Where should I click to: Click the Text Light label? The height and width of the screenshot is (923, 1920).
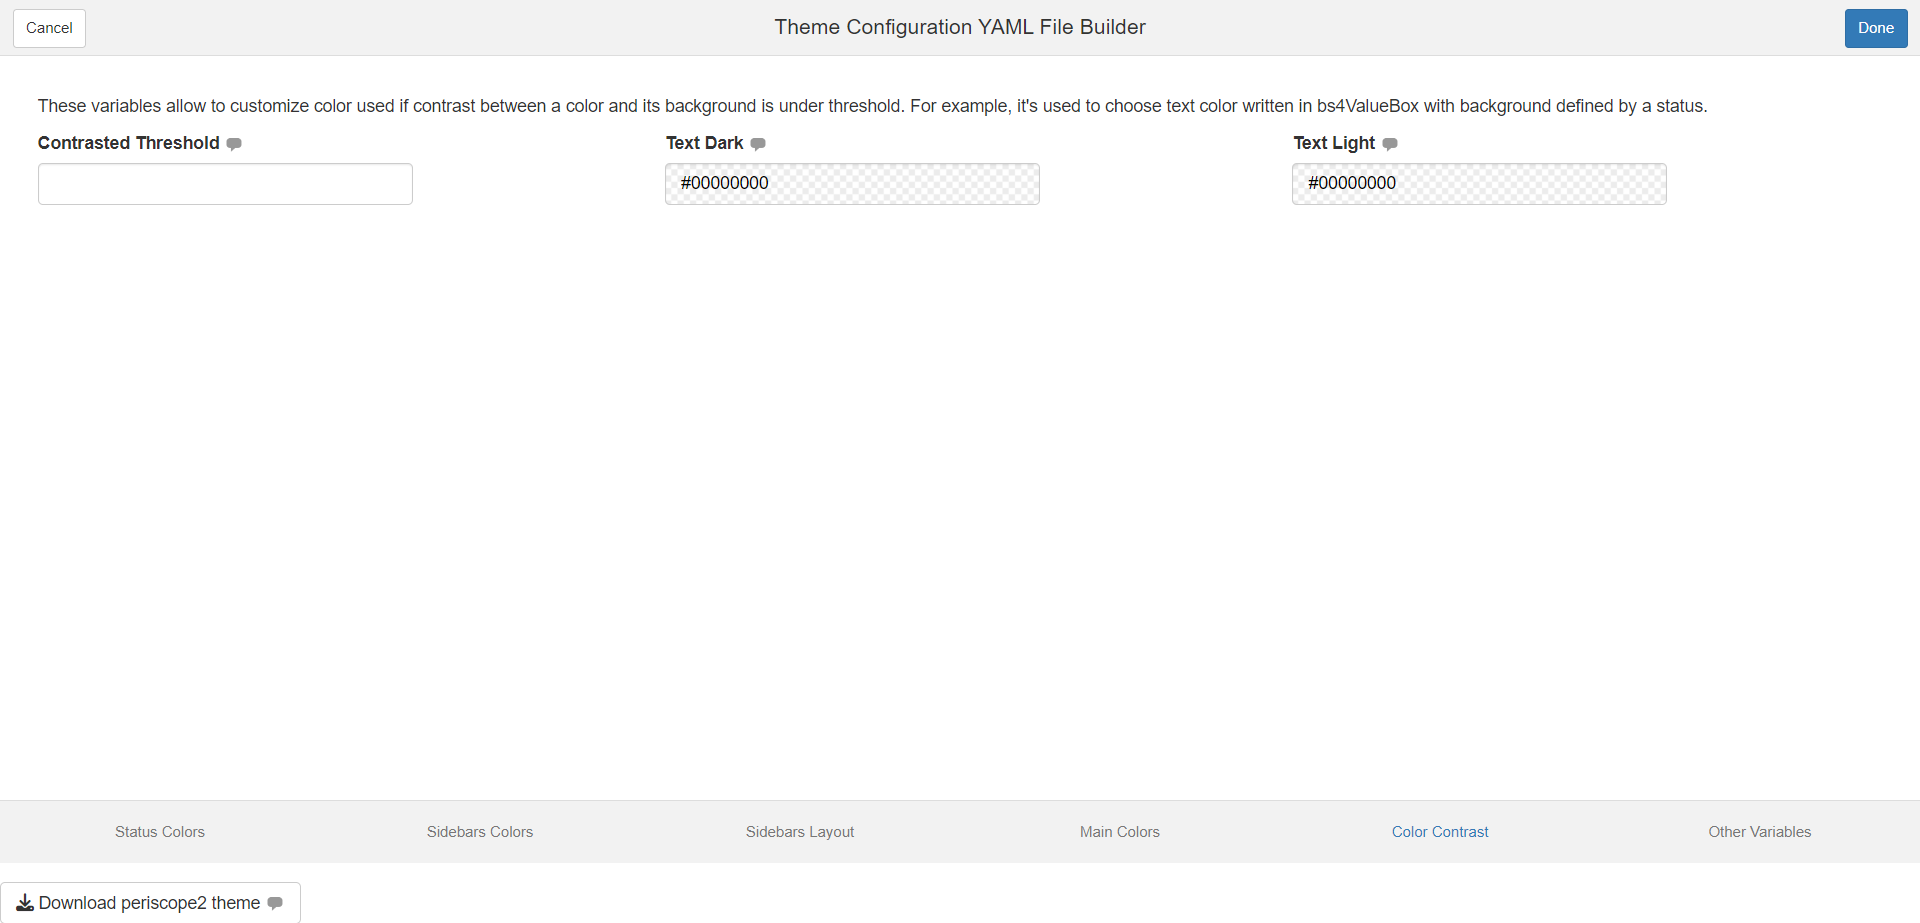1334,143
